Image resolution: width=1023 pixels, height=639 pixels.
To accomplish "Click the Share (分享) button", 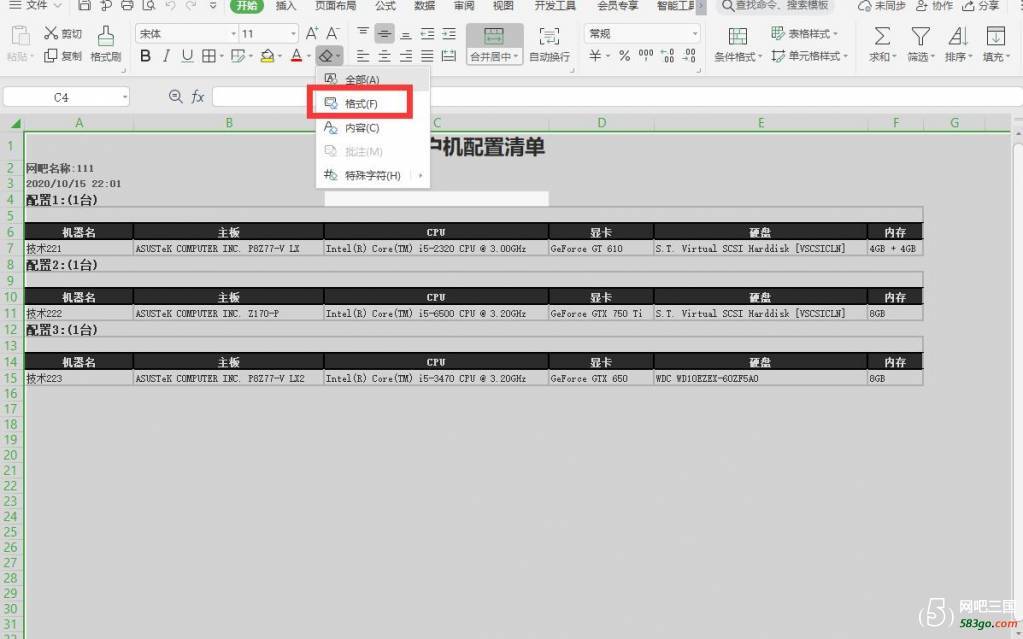I will tap(981, 5).
